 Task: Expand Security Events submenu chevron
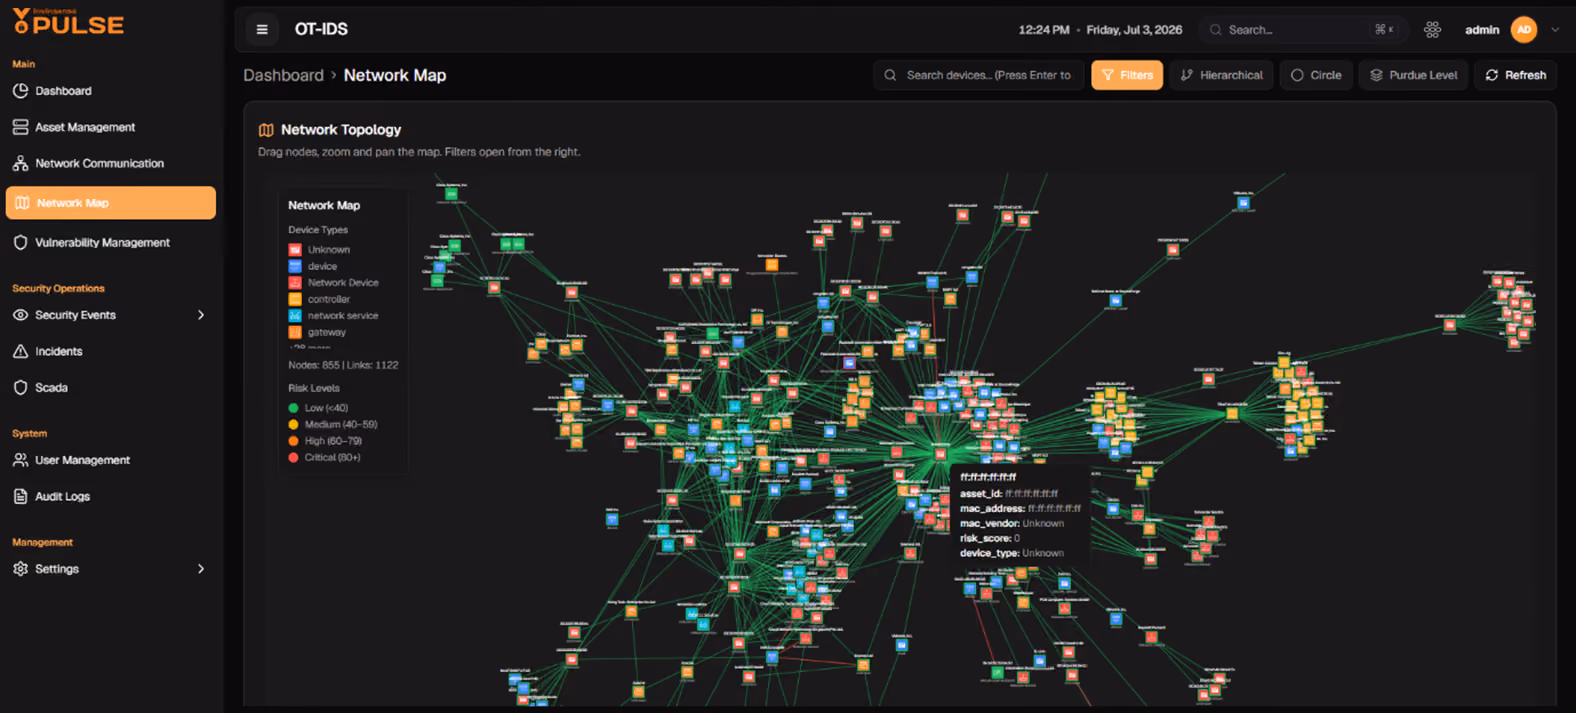click(201, 315)
